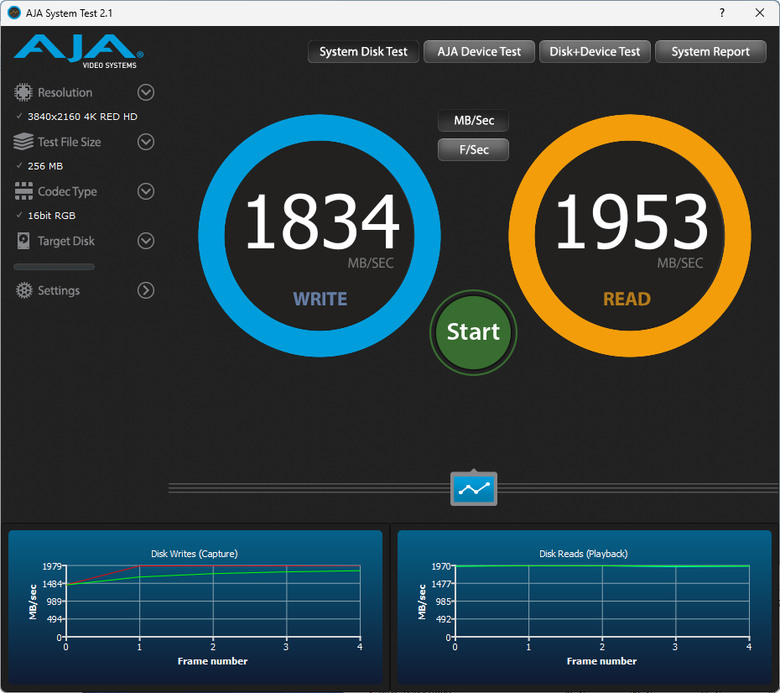This screenshot has height=693, width=780.
Task: Select the 256 MB file size entry
Action: point(45,166)
